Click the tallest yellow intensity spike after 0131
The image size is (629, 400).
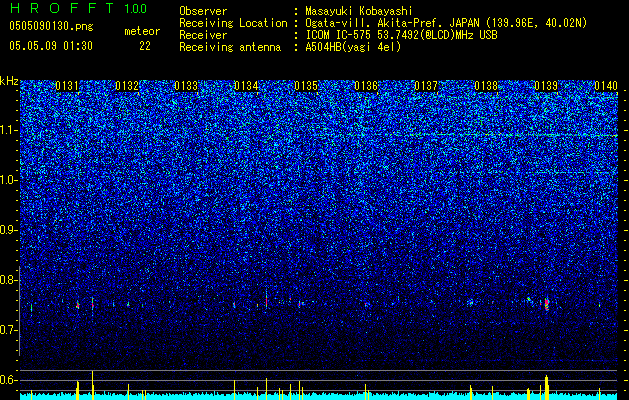coord(93,385)
